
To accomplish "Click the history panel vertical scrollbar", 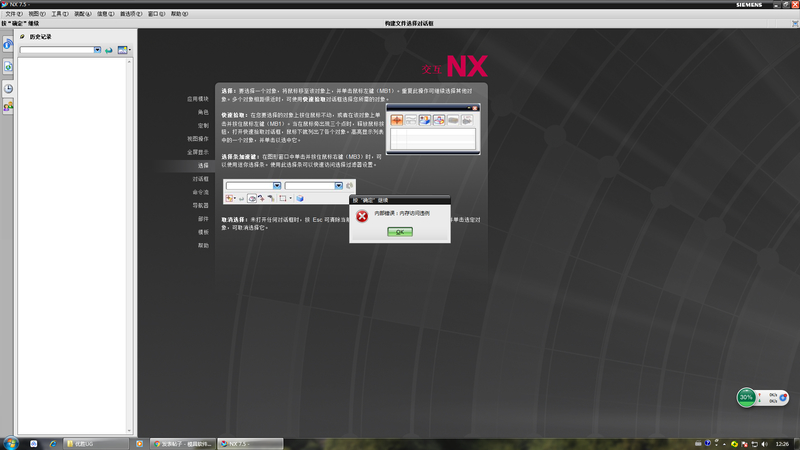I will coord(129,246).
